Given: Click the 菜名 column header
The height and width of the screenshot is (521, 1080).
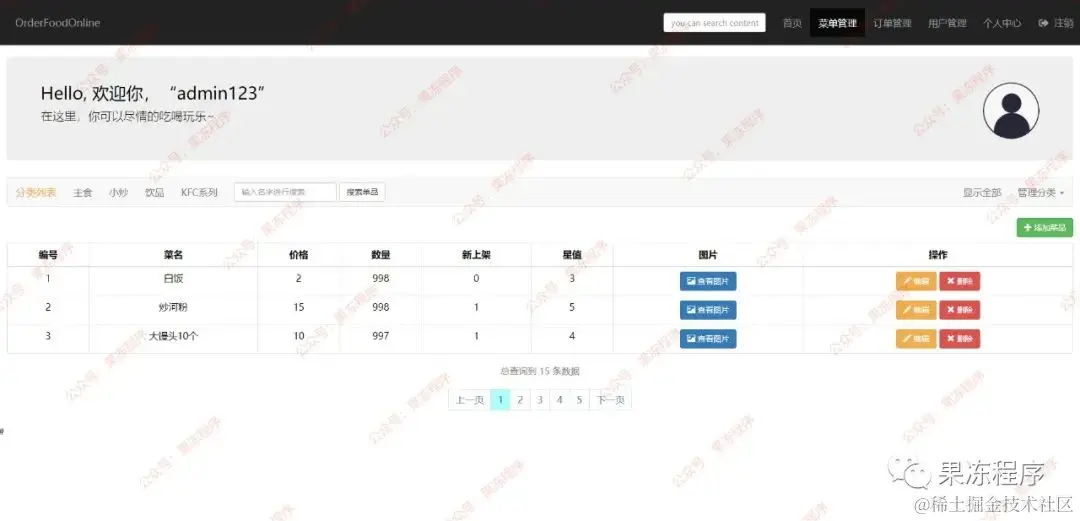Looking at the screenshot, I should [174, 255].
